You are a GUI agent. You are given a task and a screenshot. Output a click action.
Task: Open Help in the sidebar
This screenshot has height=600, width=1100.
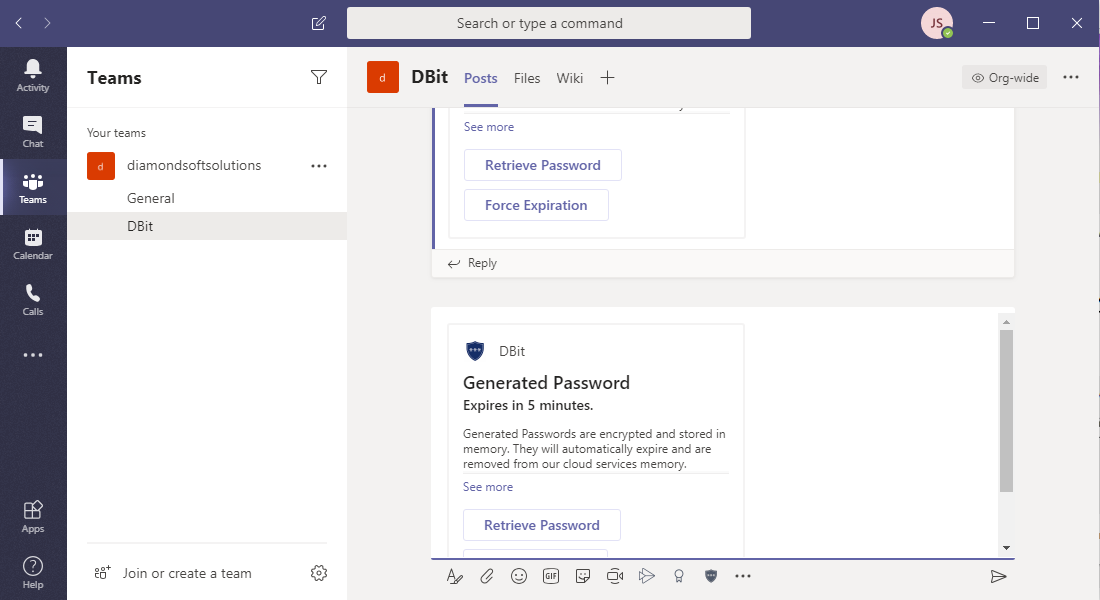click(33, 573)
